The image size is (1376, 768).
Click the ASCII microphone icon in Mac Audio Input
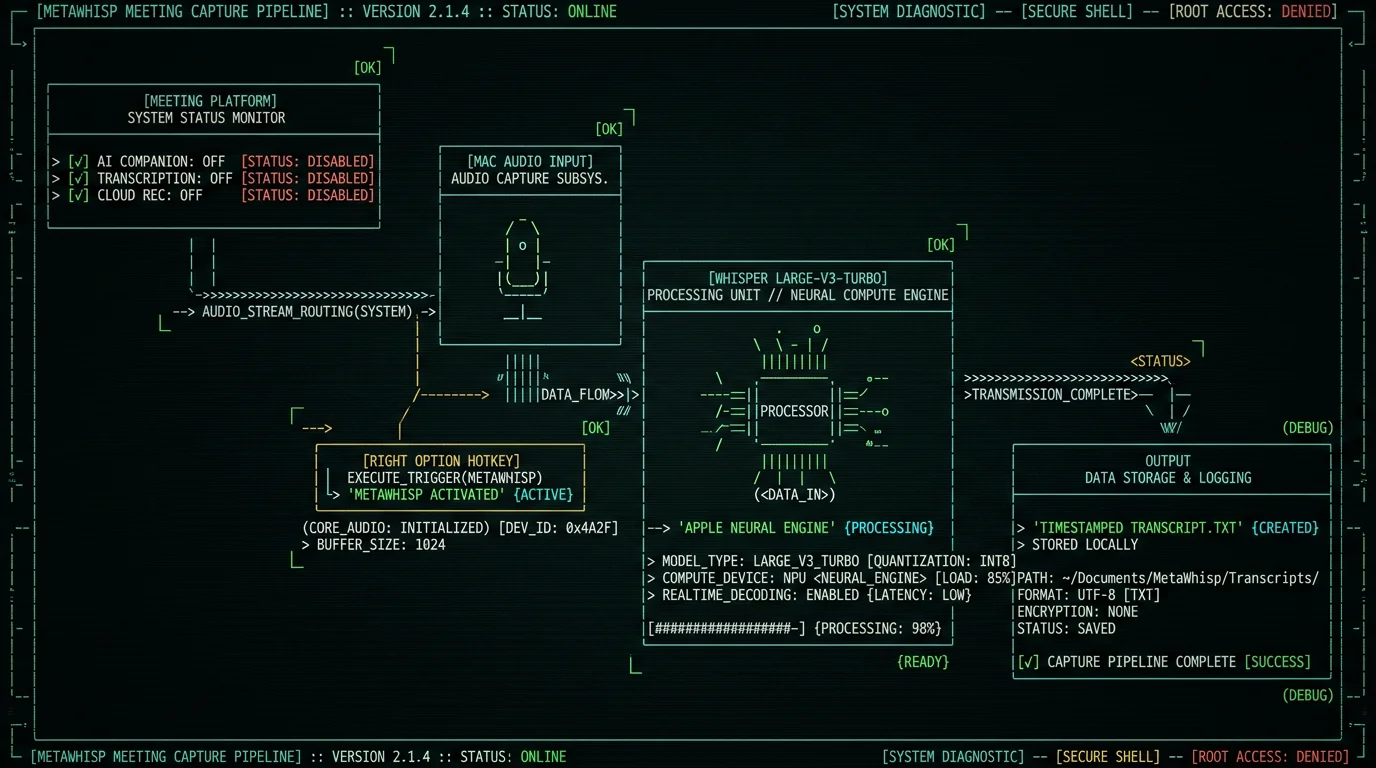[523, 267]
